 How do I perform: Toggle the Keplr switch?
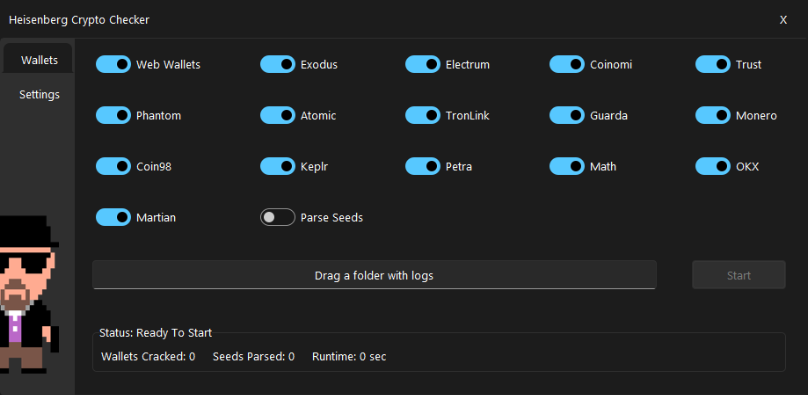pos(278,166)
